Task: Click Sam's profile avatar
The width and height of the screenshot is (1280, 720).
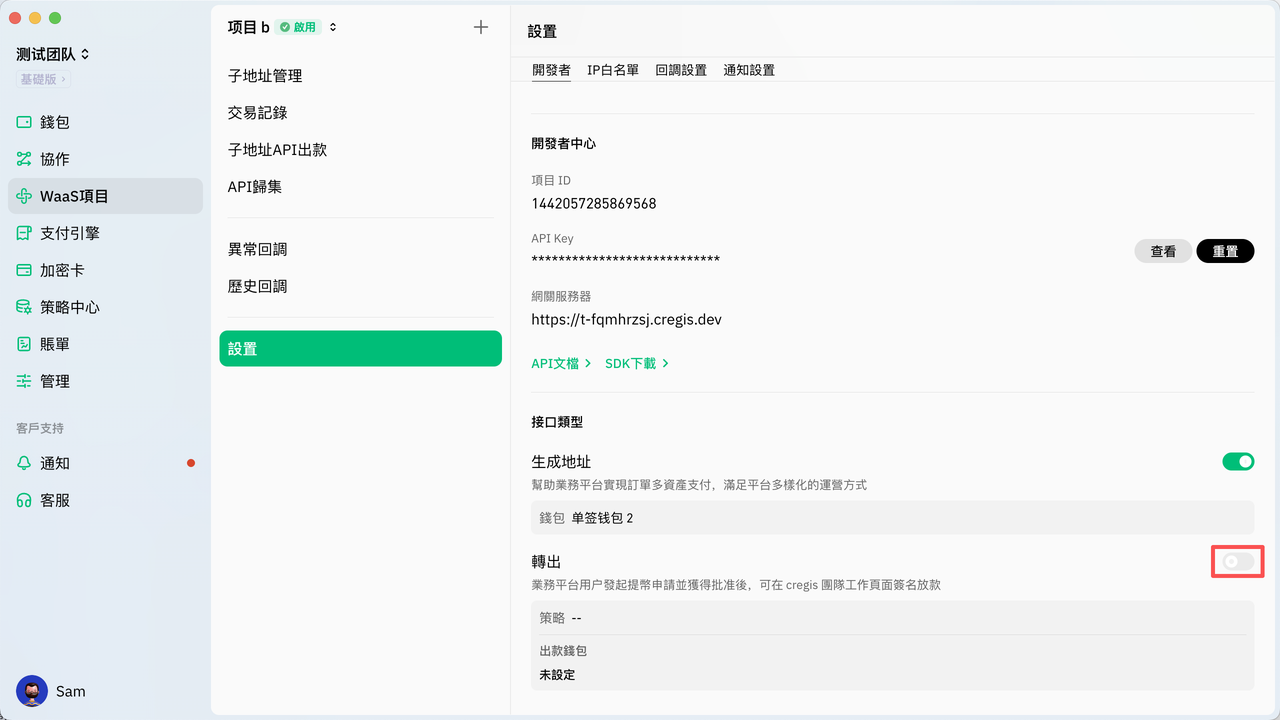Action: coord(32,691)
